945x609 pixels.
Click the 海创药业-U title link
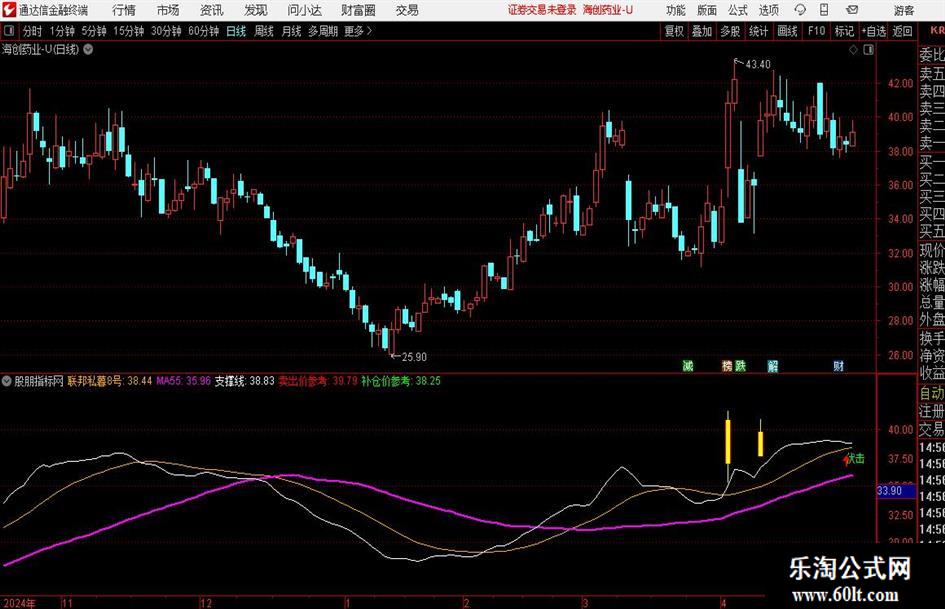click(x=608, y=10)
